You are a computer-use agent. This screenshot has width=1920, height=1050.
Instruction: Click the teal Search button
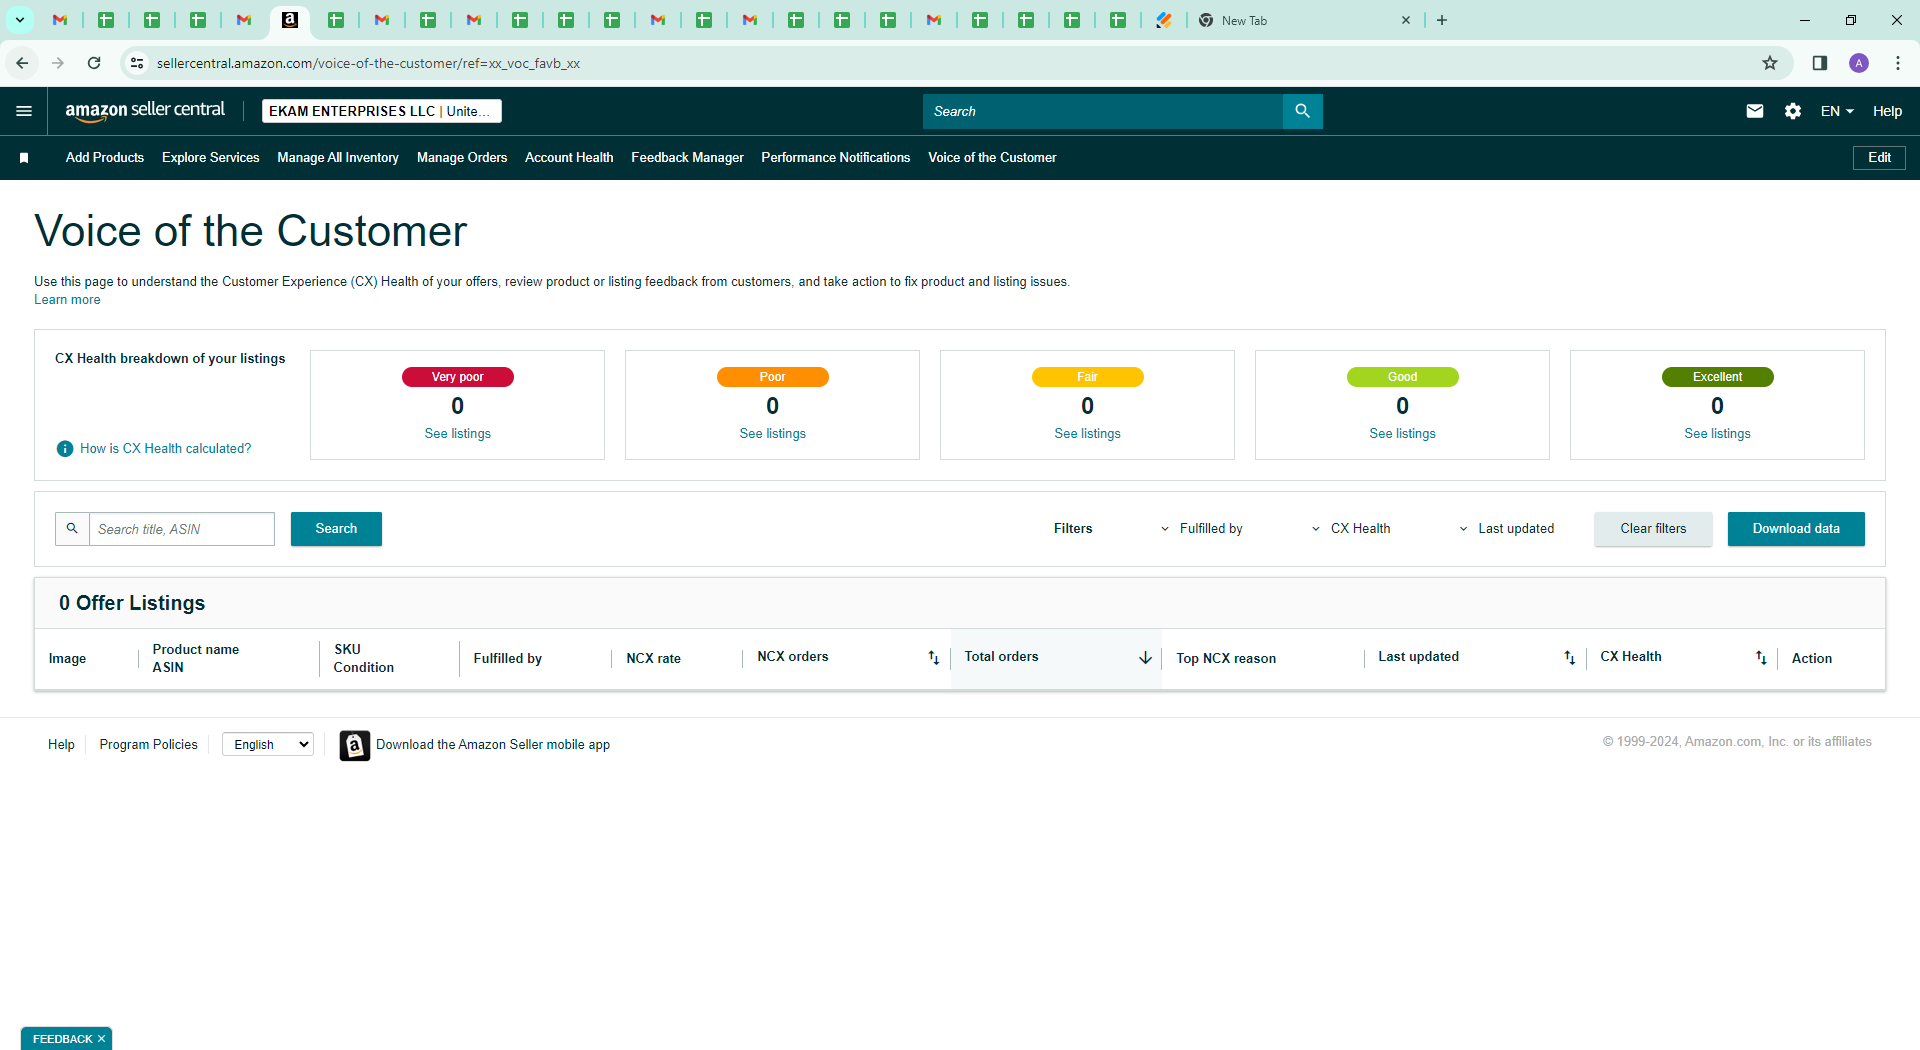[x=336, y=529]
